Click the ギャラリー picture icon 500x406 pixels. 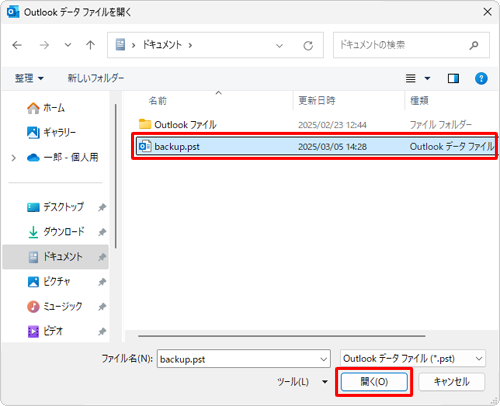point(33,133)
